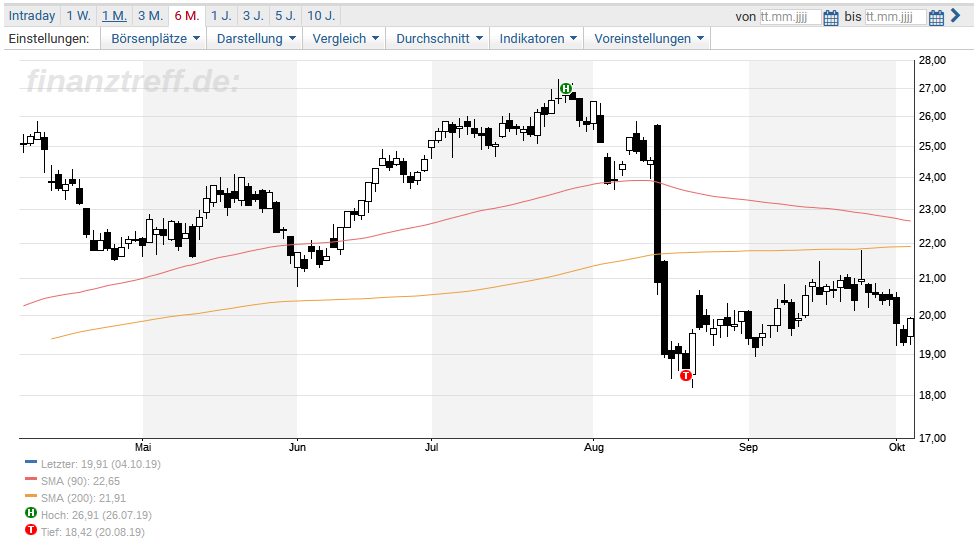Select the 1 M. time range tab
The width and height of the screenshot is (980, 541).
[x=114, y=16]
